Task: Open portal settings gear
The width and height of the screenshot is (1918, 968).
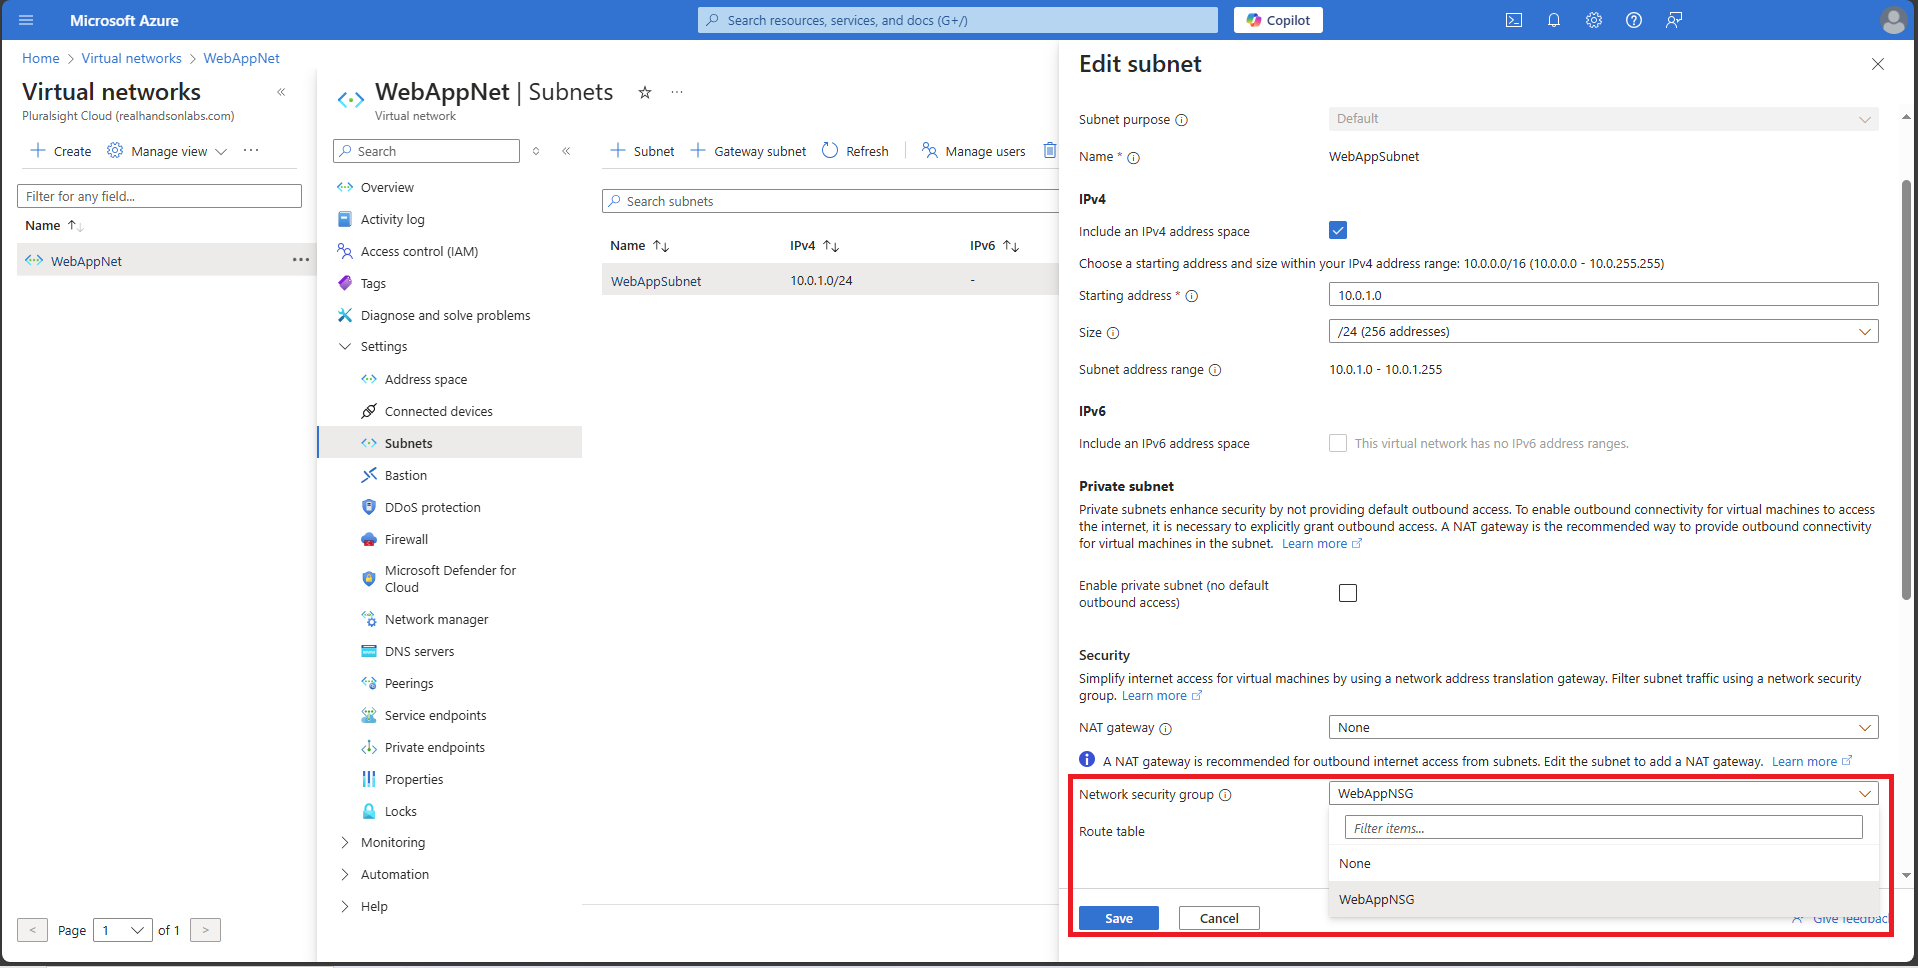Action: 1594,20
